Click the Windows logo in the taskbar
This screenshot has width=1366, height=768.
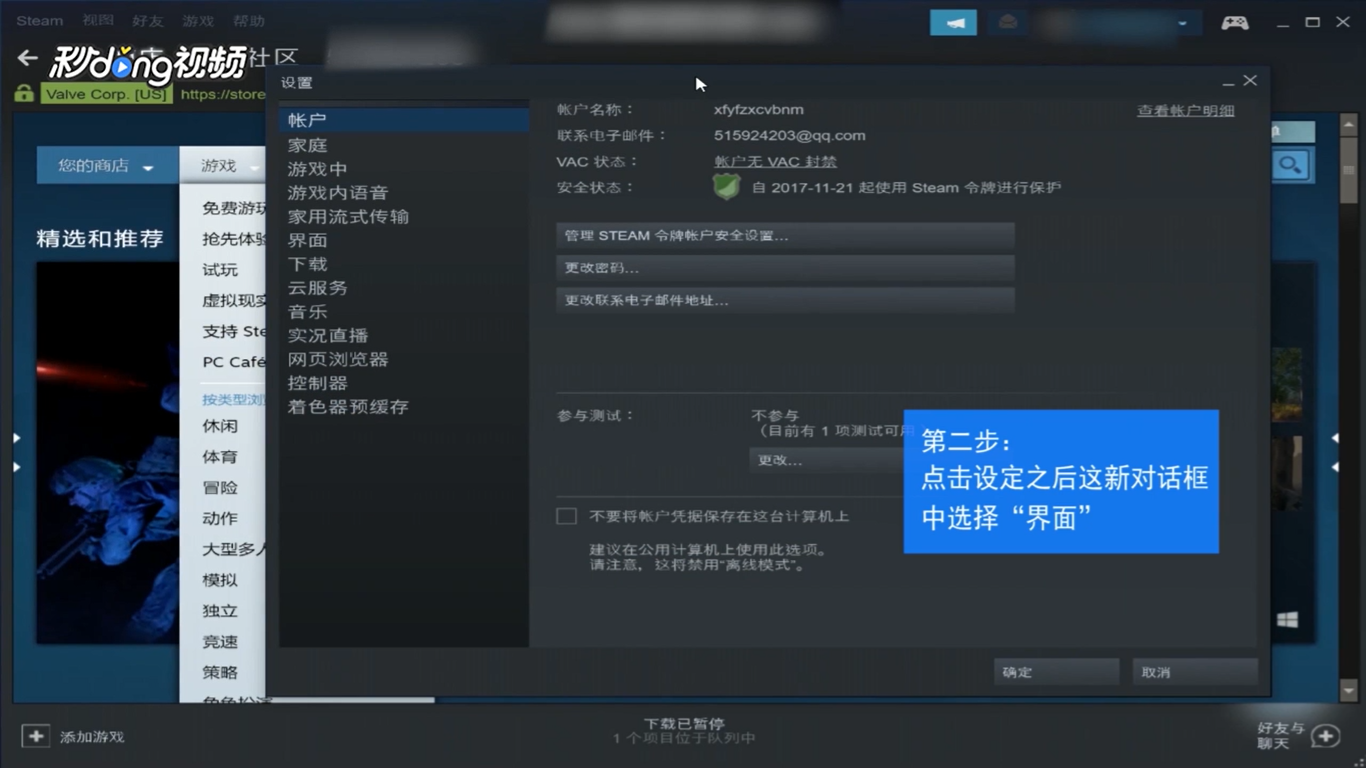pyautogui.click(x=1288, y=619)
